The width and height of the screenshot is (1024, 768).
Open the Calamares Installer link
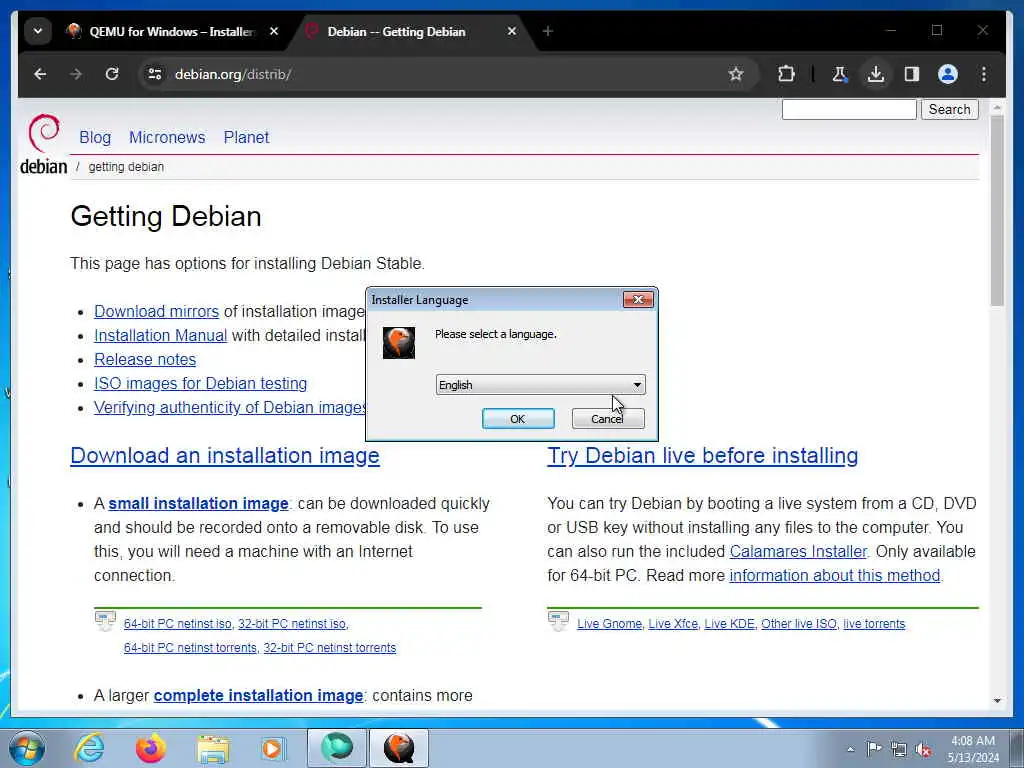coord(798,552)
